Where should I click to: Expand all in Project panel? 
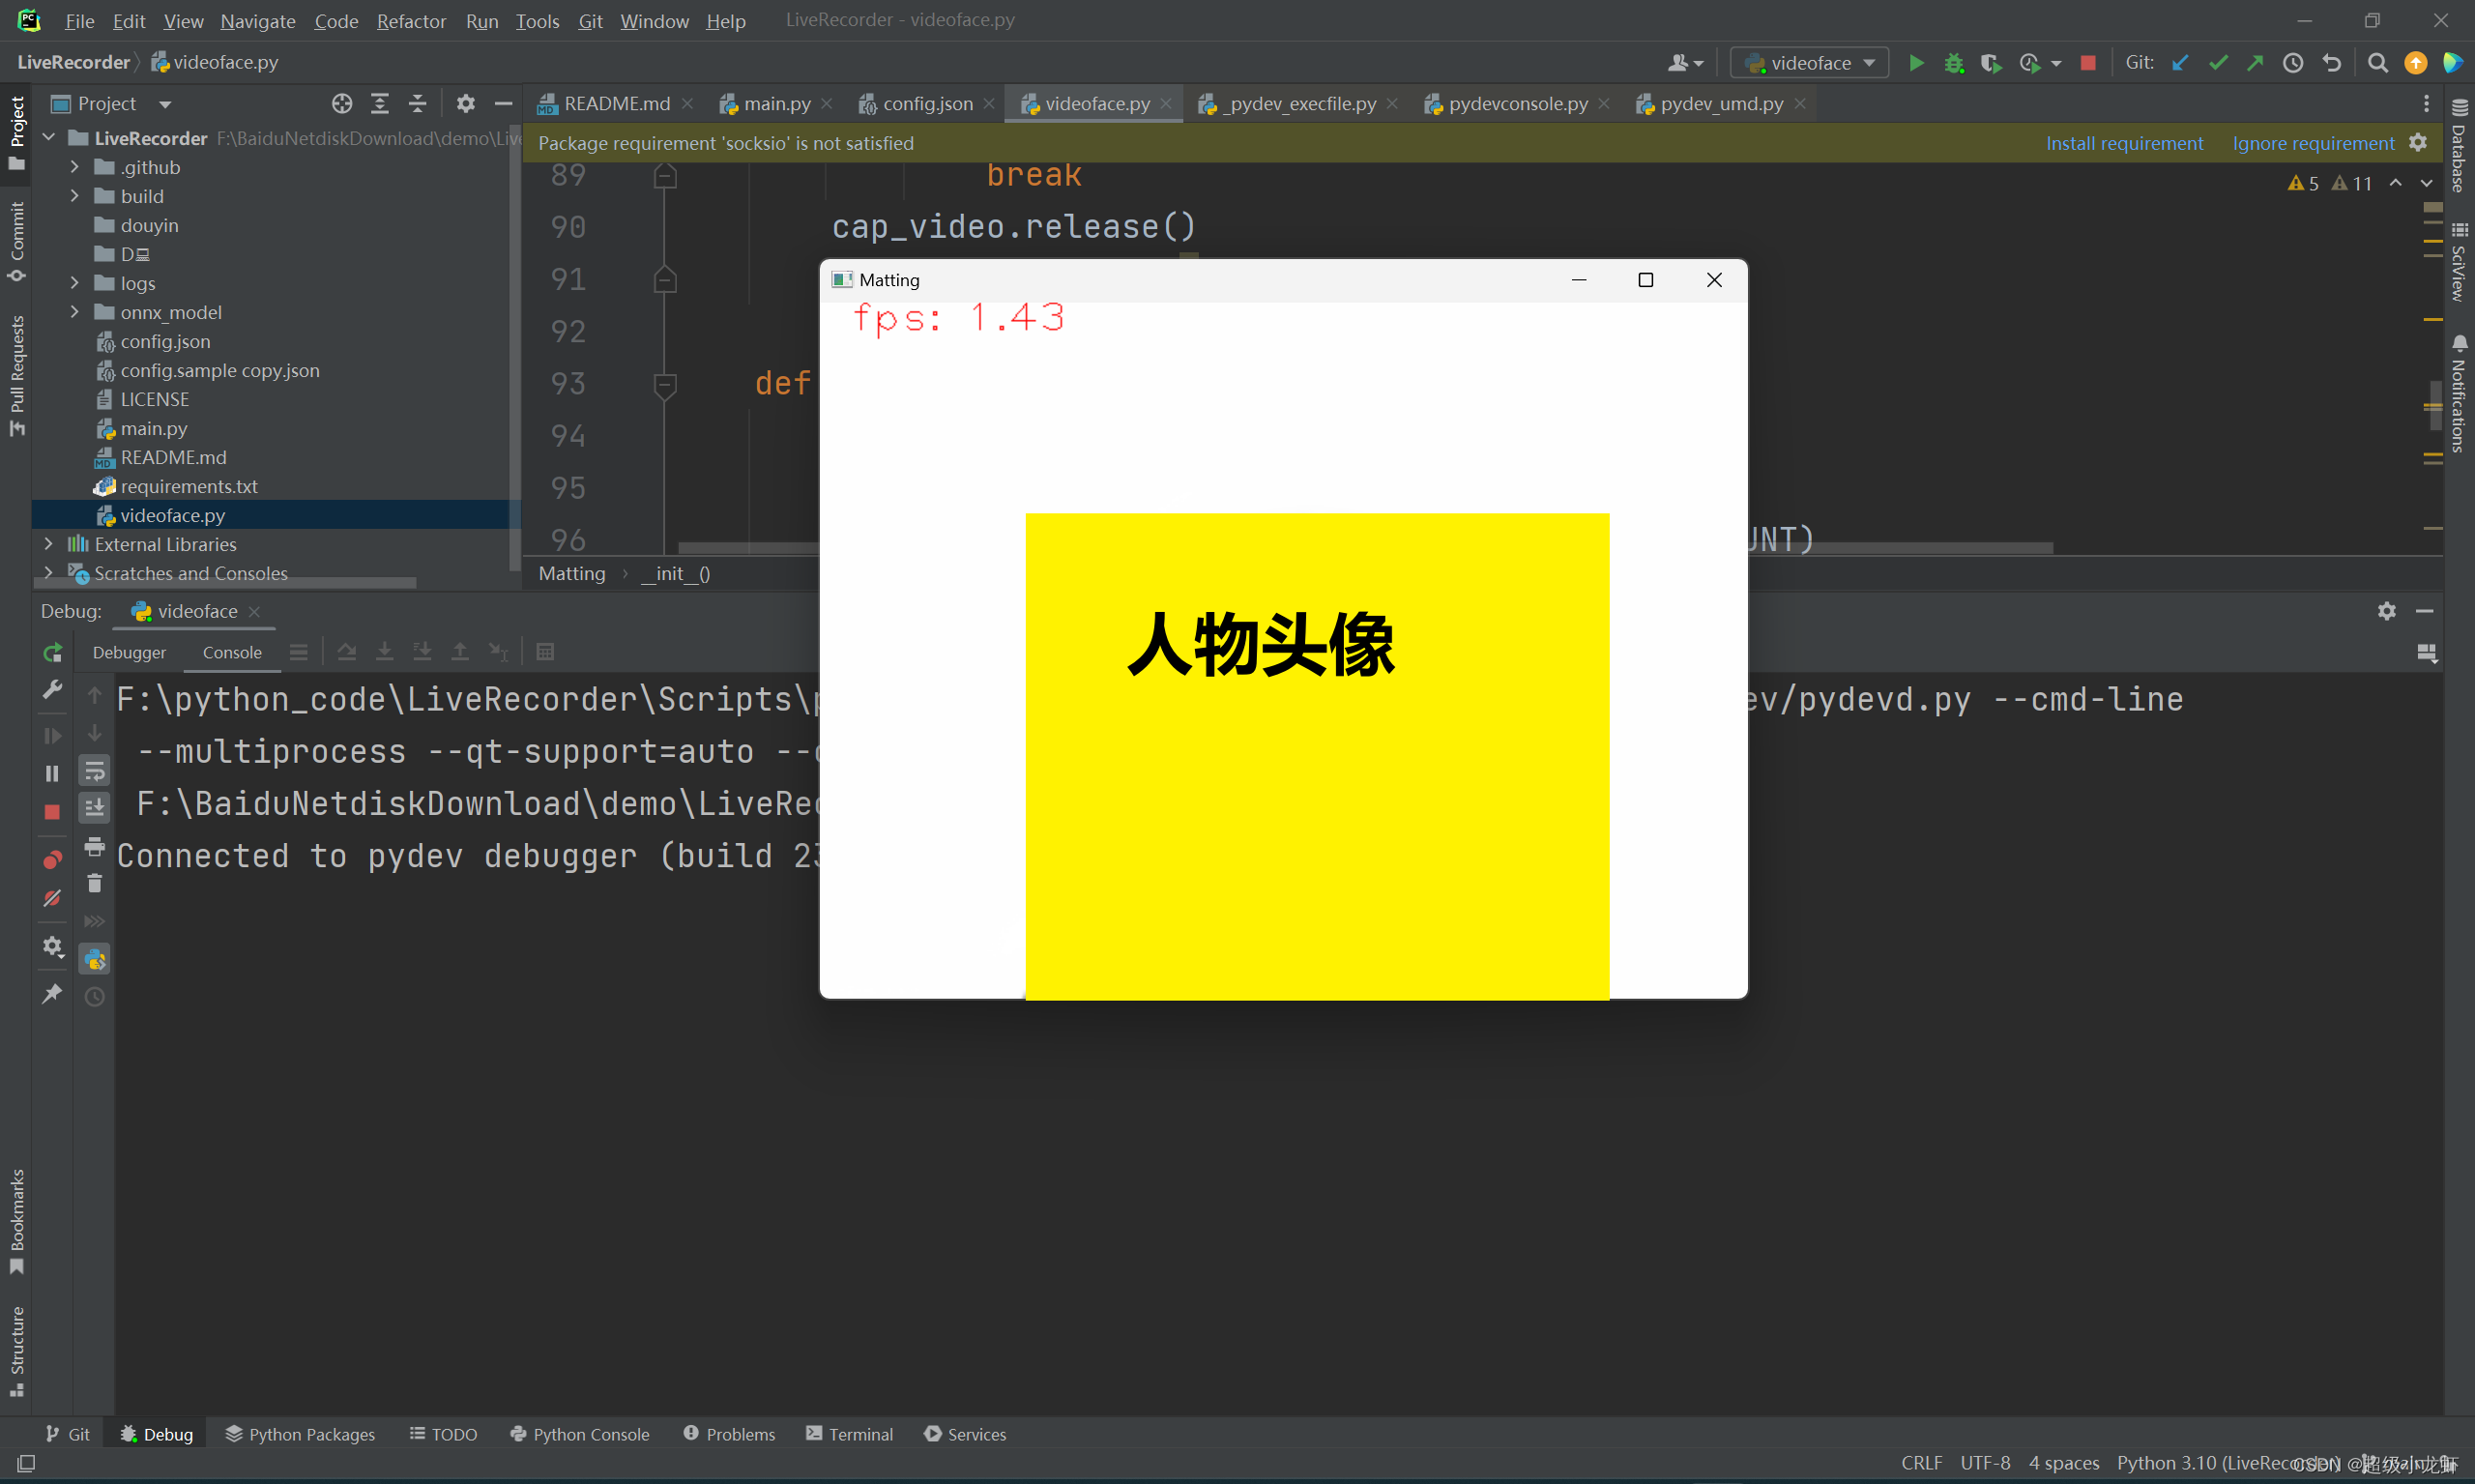point(380,103)
